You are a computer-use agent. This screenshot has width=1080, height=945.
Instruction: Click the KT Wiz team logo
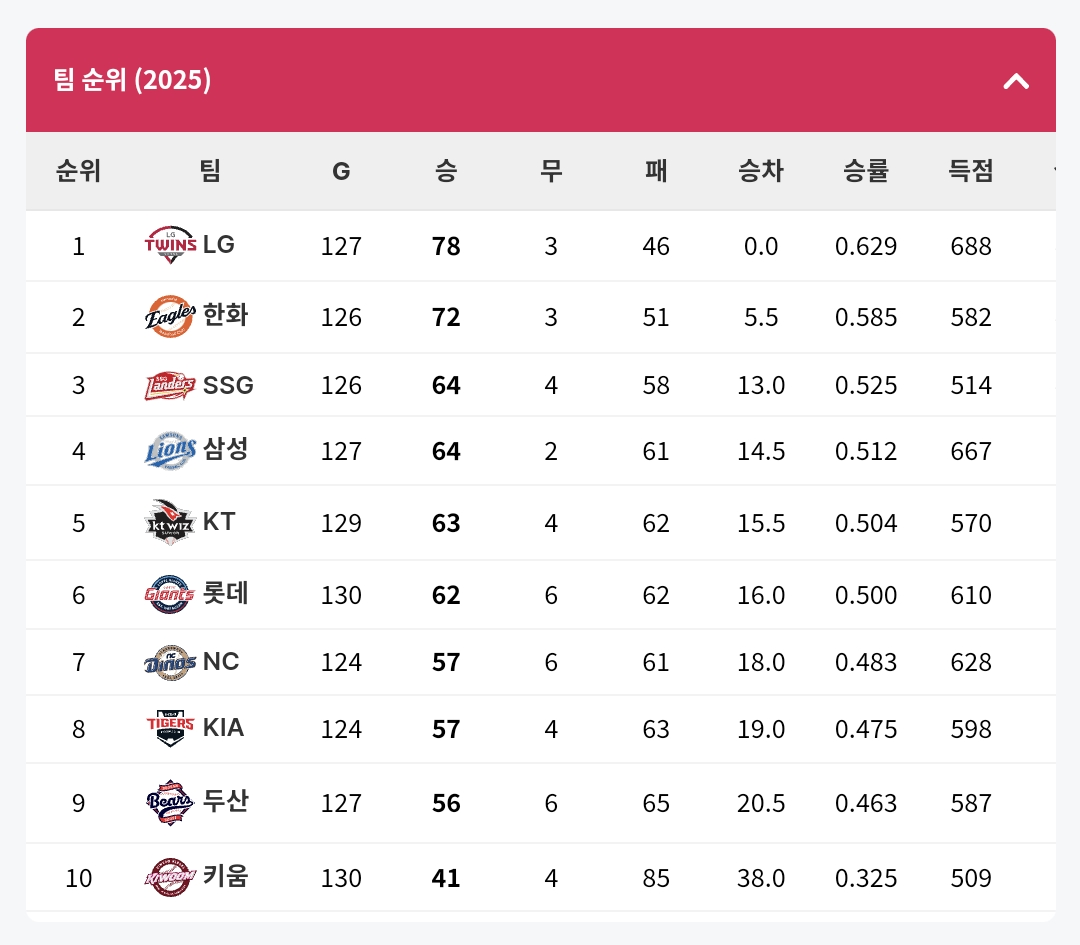point(171,522)
